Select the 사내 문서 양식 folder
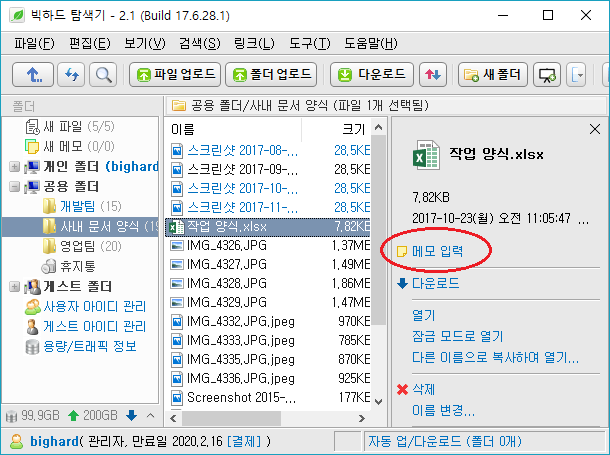 (80, 226)
